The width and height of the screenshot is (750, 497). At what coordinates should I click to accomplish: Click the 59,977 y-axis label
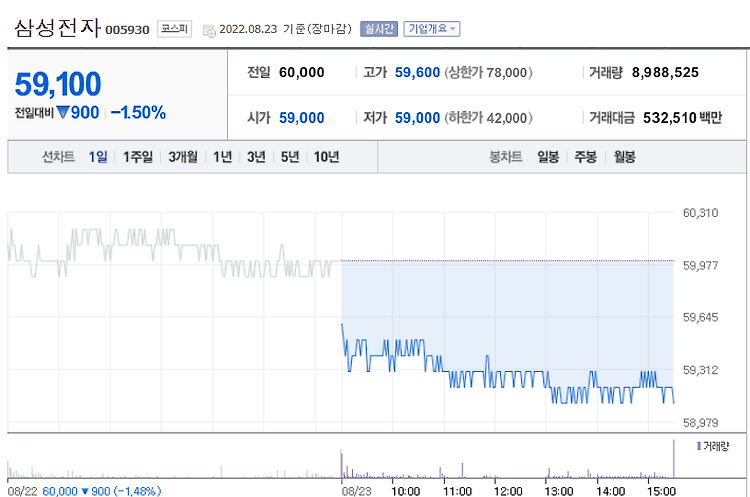click(700, 265)
